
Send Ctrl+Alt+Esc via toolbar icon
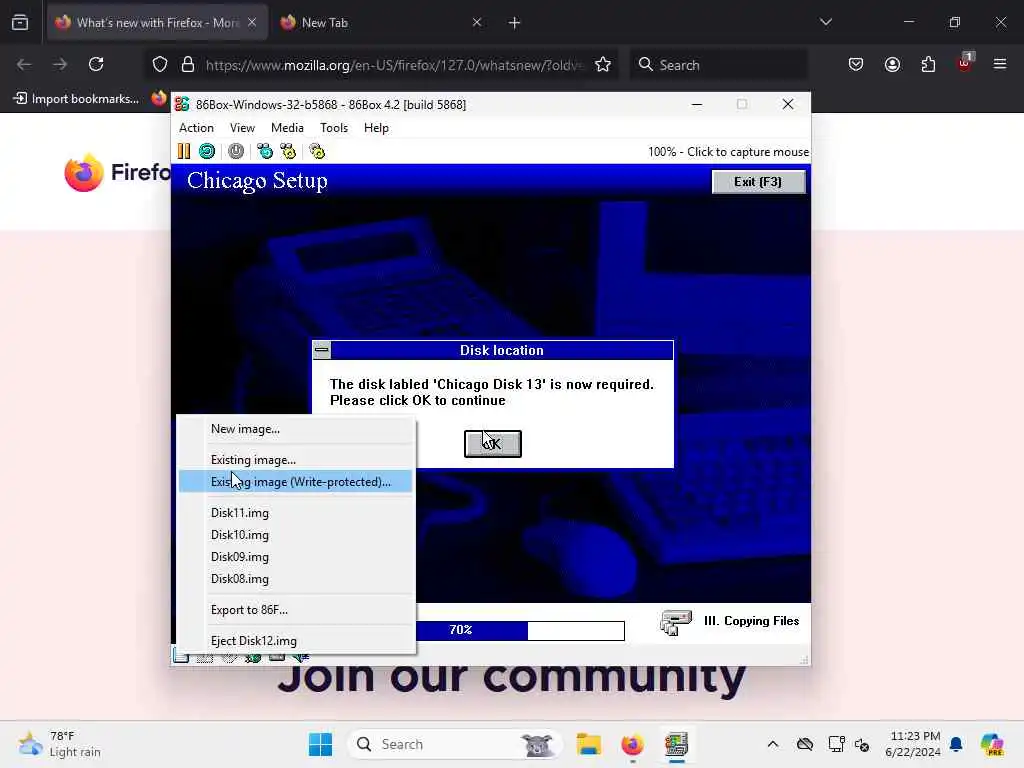288,152
